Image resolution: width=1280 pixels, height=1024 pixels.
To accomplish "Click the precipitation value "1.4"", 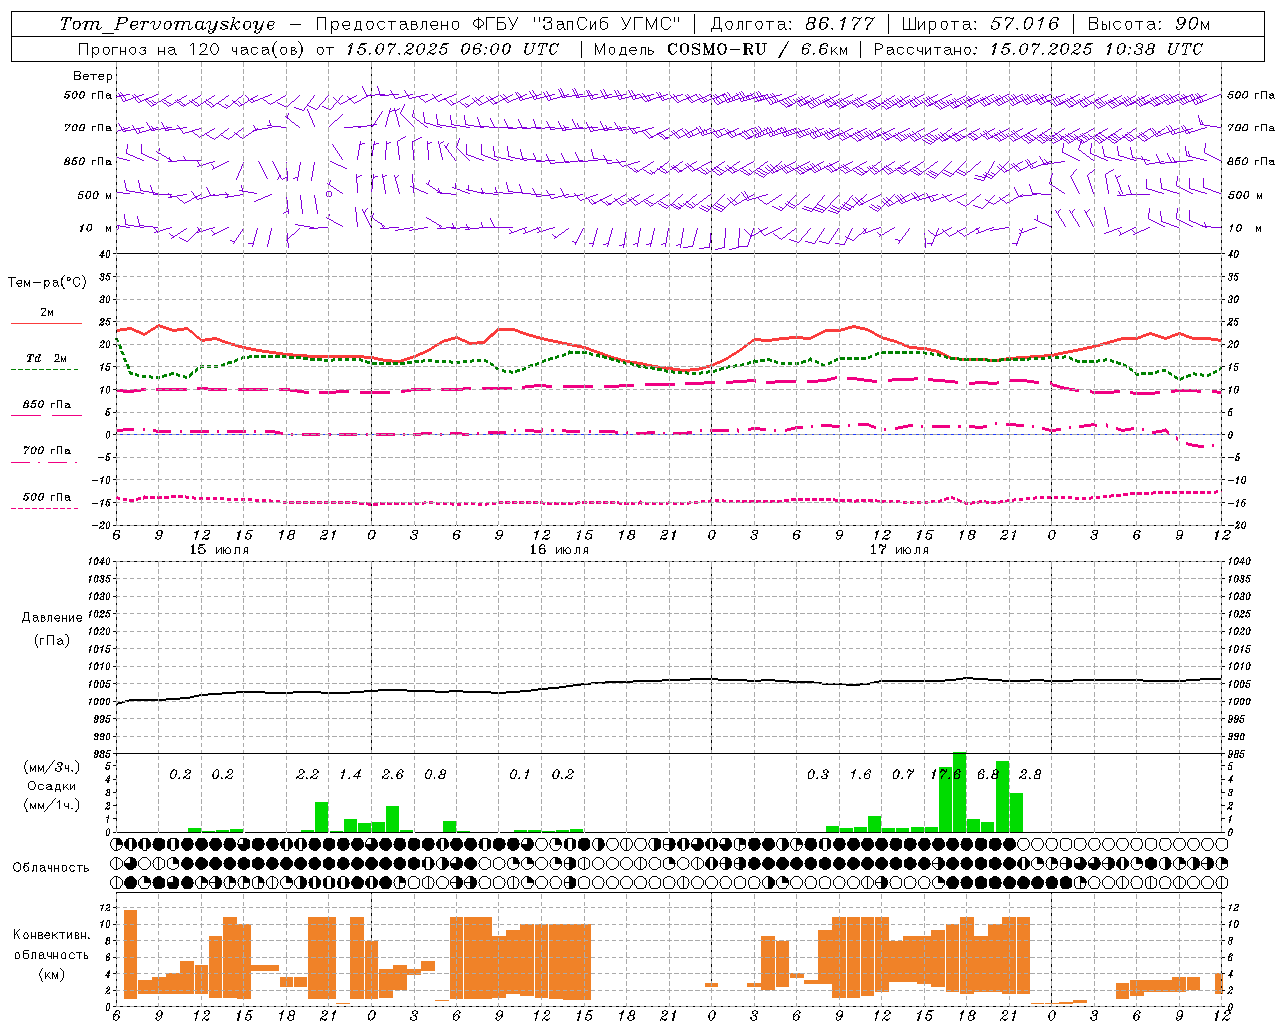I will [350, 774].
